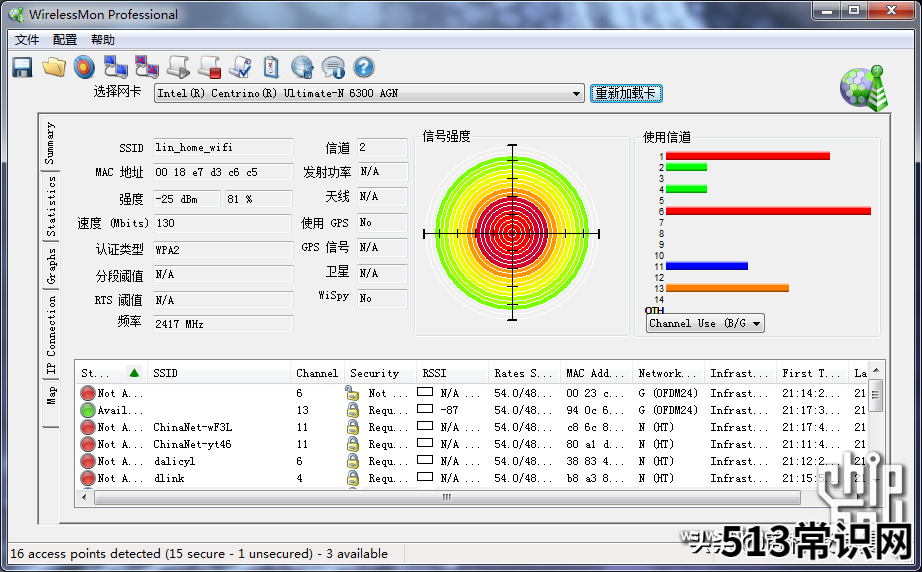Switch to the Graphs tab
The width and height of the screenshot is (922, 572).
point(52,266)
